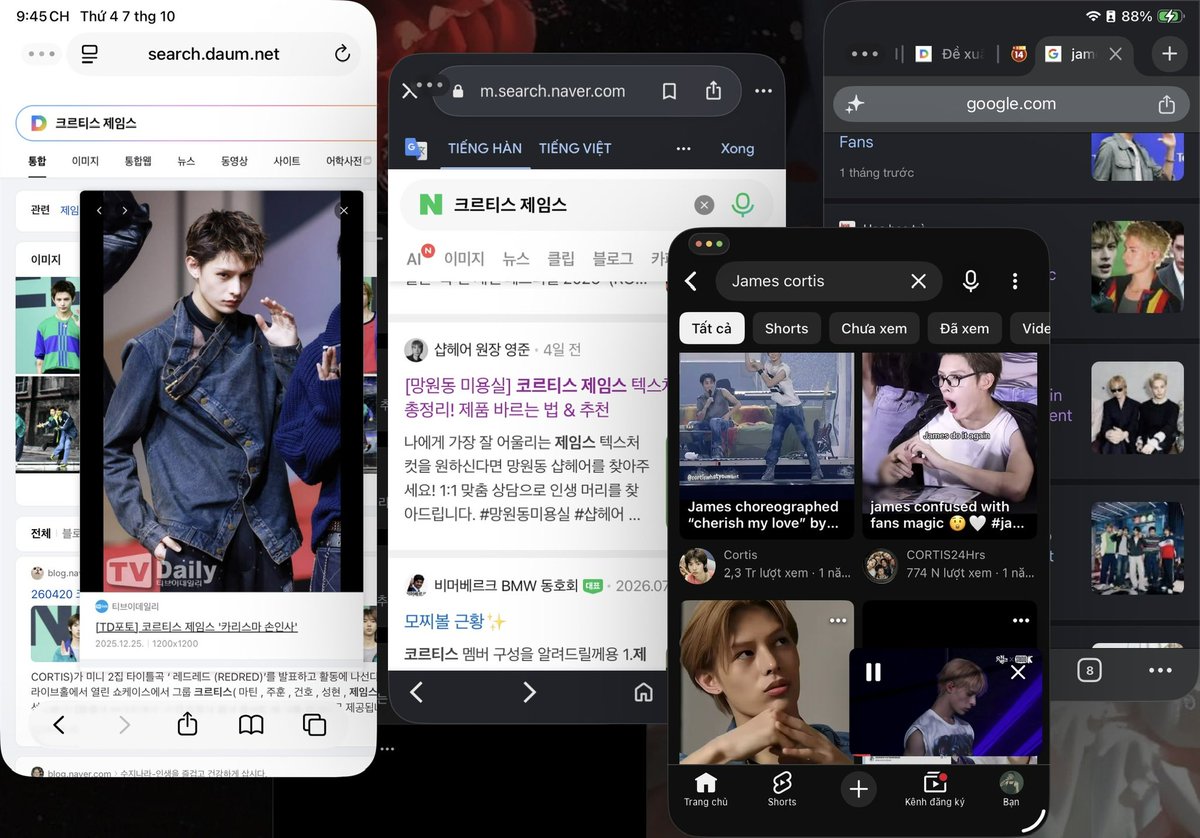Switch to the tab with the 14 icon
This screenshot has width=1200, height=838.
1019,54
